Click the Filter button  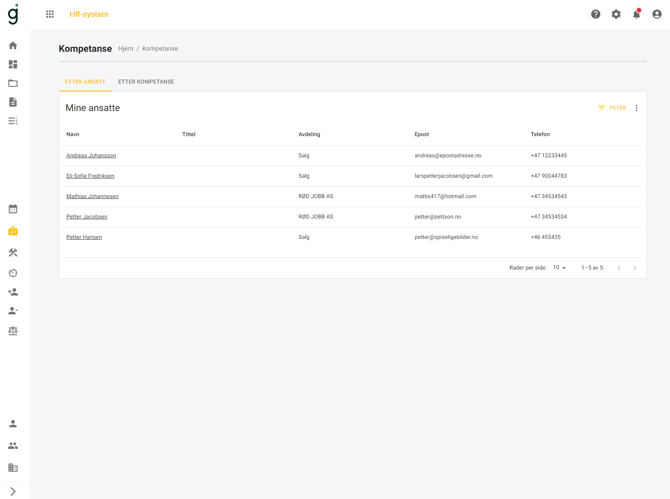pos(612,108)
